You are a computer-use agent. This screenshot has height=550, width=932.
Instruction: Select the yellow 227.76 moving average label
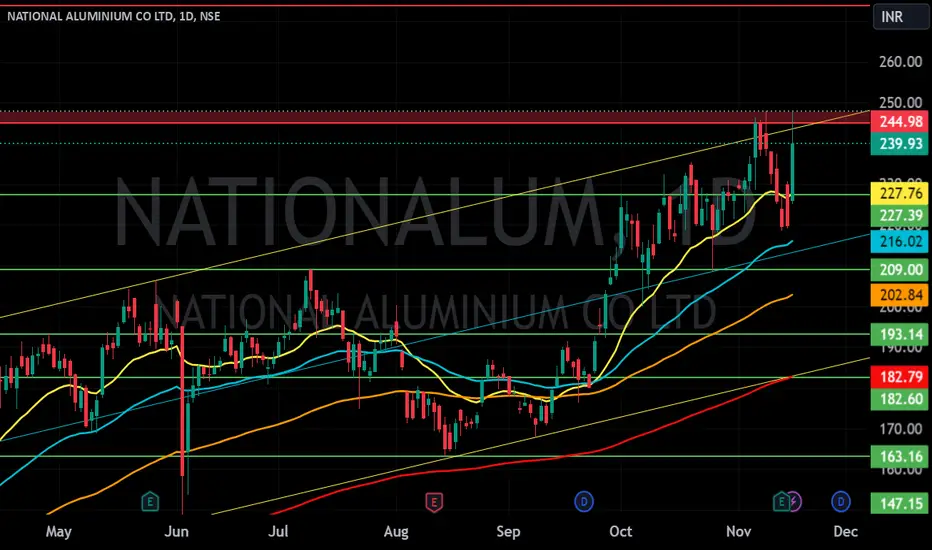(x=900, y=193)
